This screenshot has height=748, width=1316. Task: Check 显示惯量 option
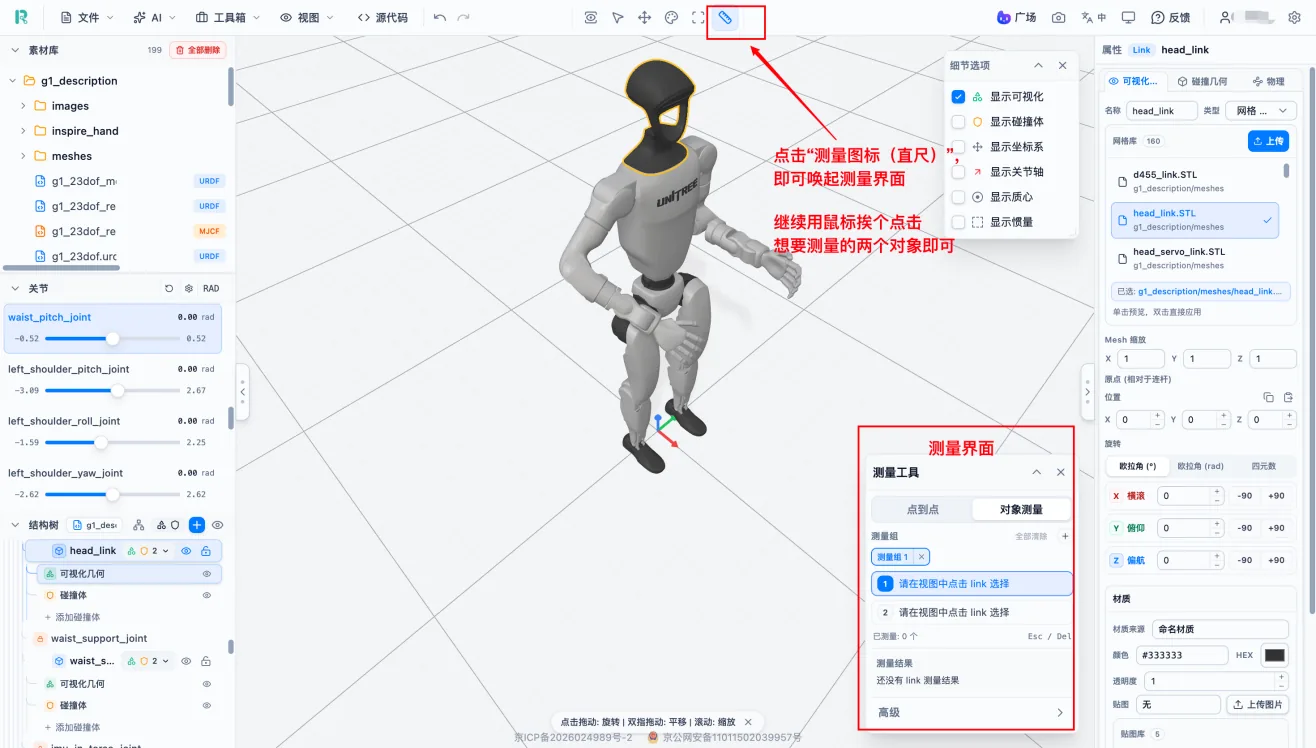958,222
